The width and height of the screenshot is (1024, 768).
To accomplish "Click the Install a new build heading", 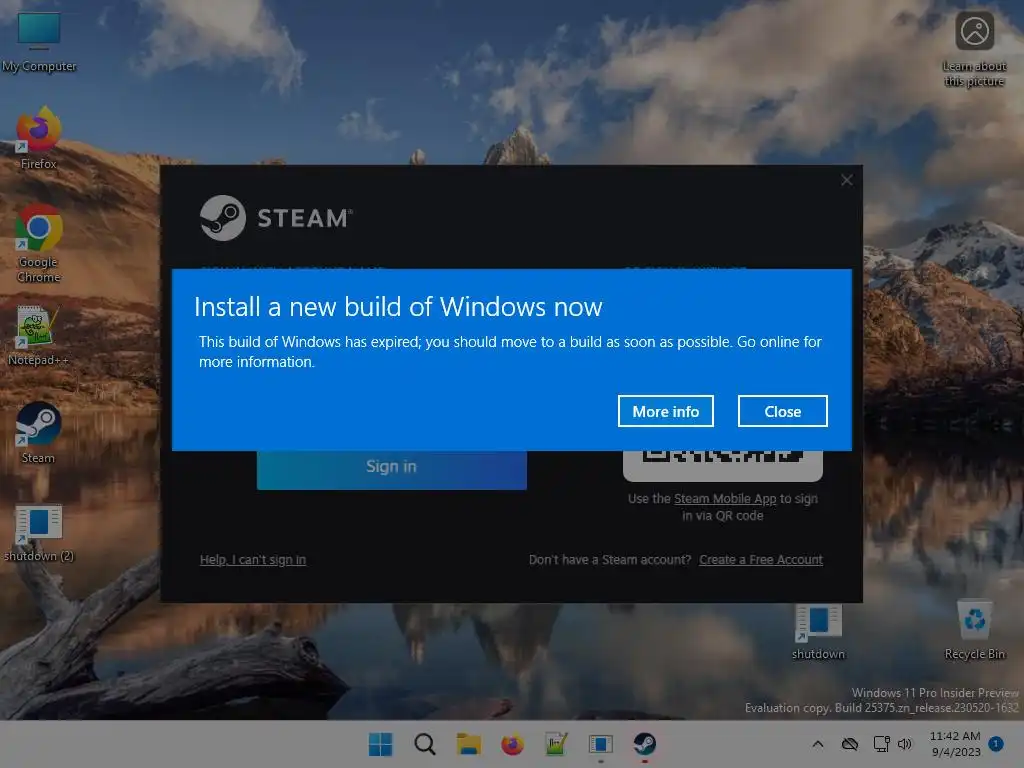I will click(398, 307).
